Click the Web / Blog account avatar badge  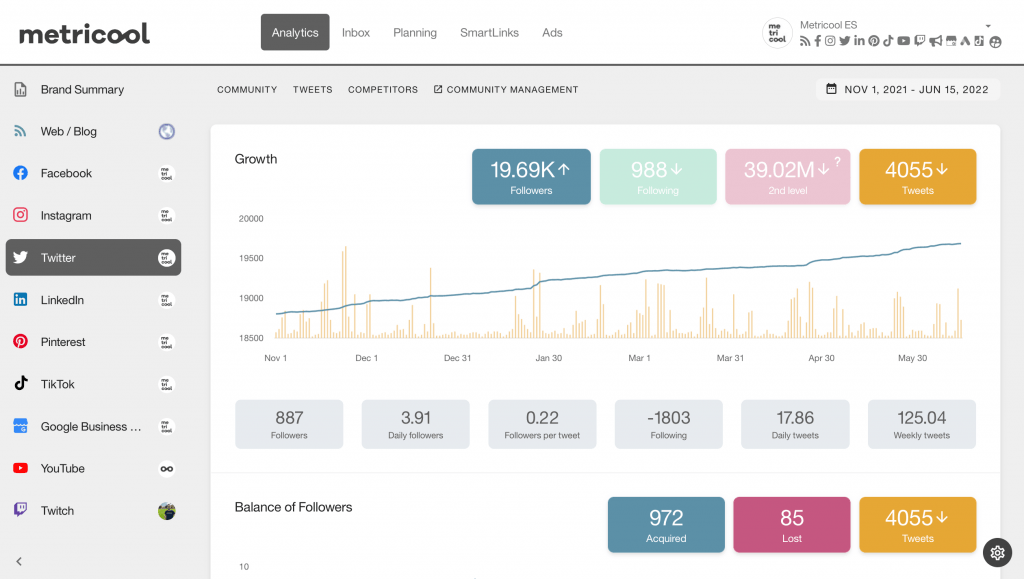(x=167, y=131)
